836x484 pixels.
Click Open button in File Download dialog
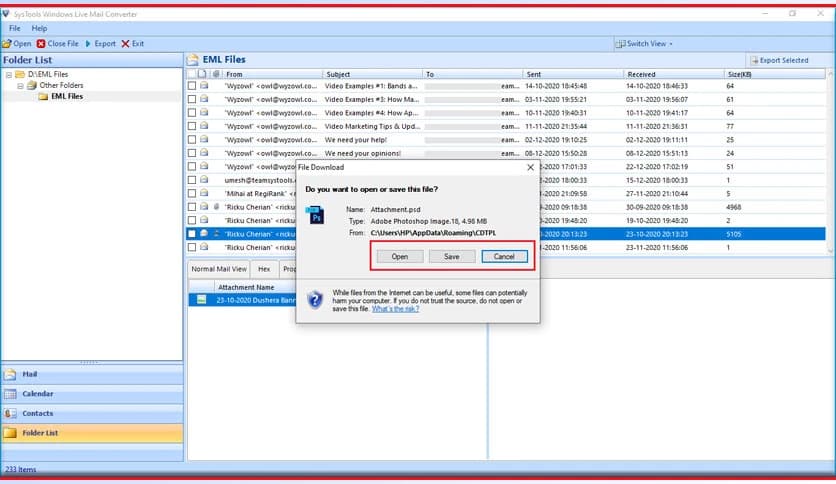tap(400, 256)
